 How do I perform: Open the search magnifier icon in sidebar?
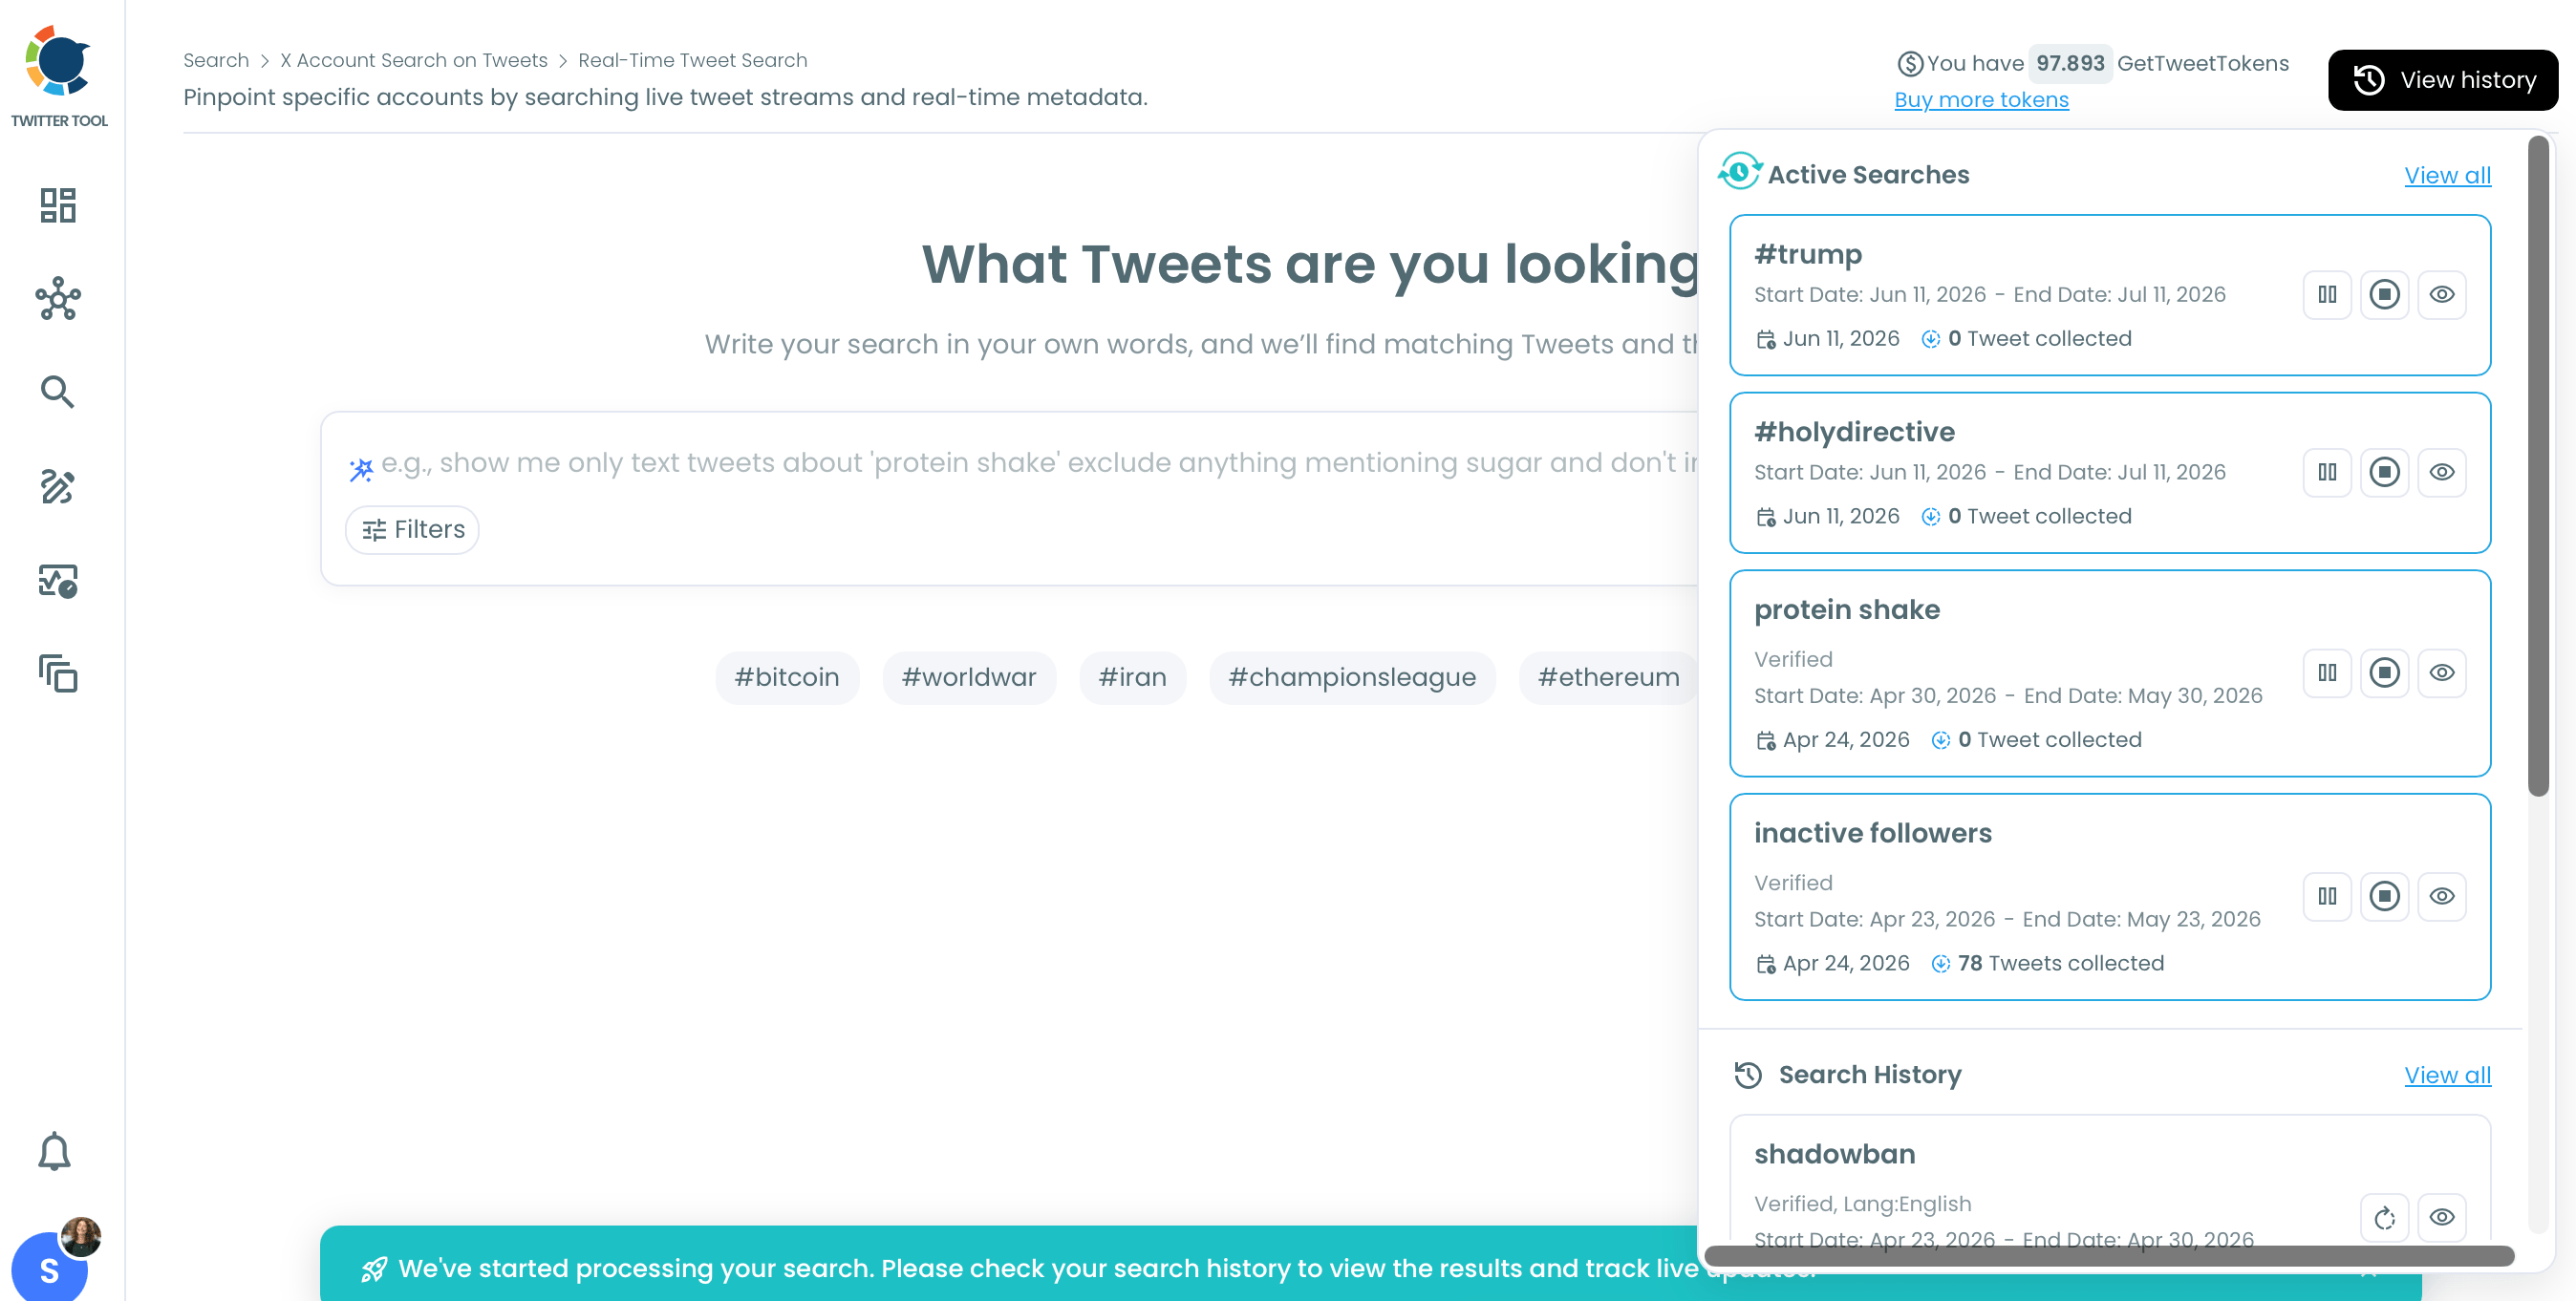click(57, 392)
